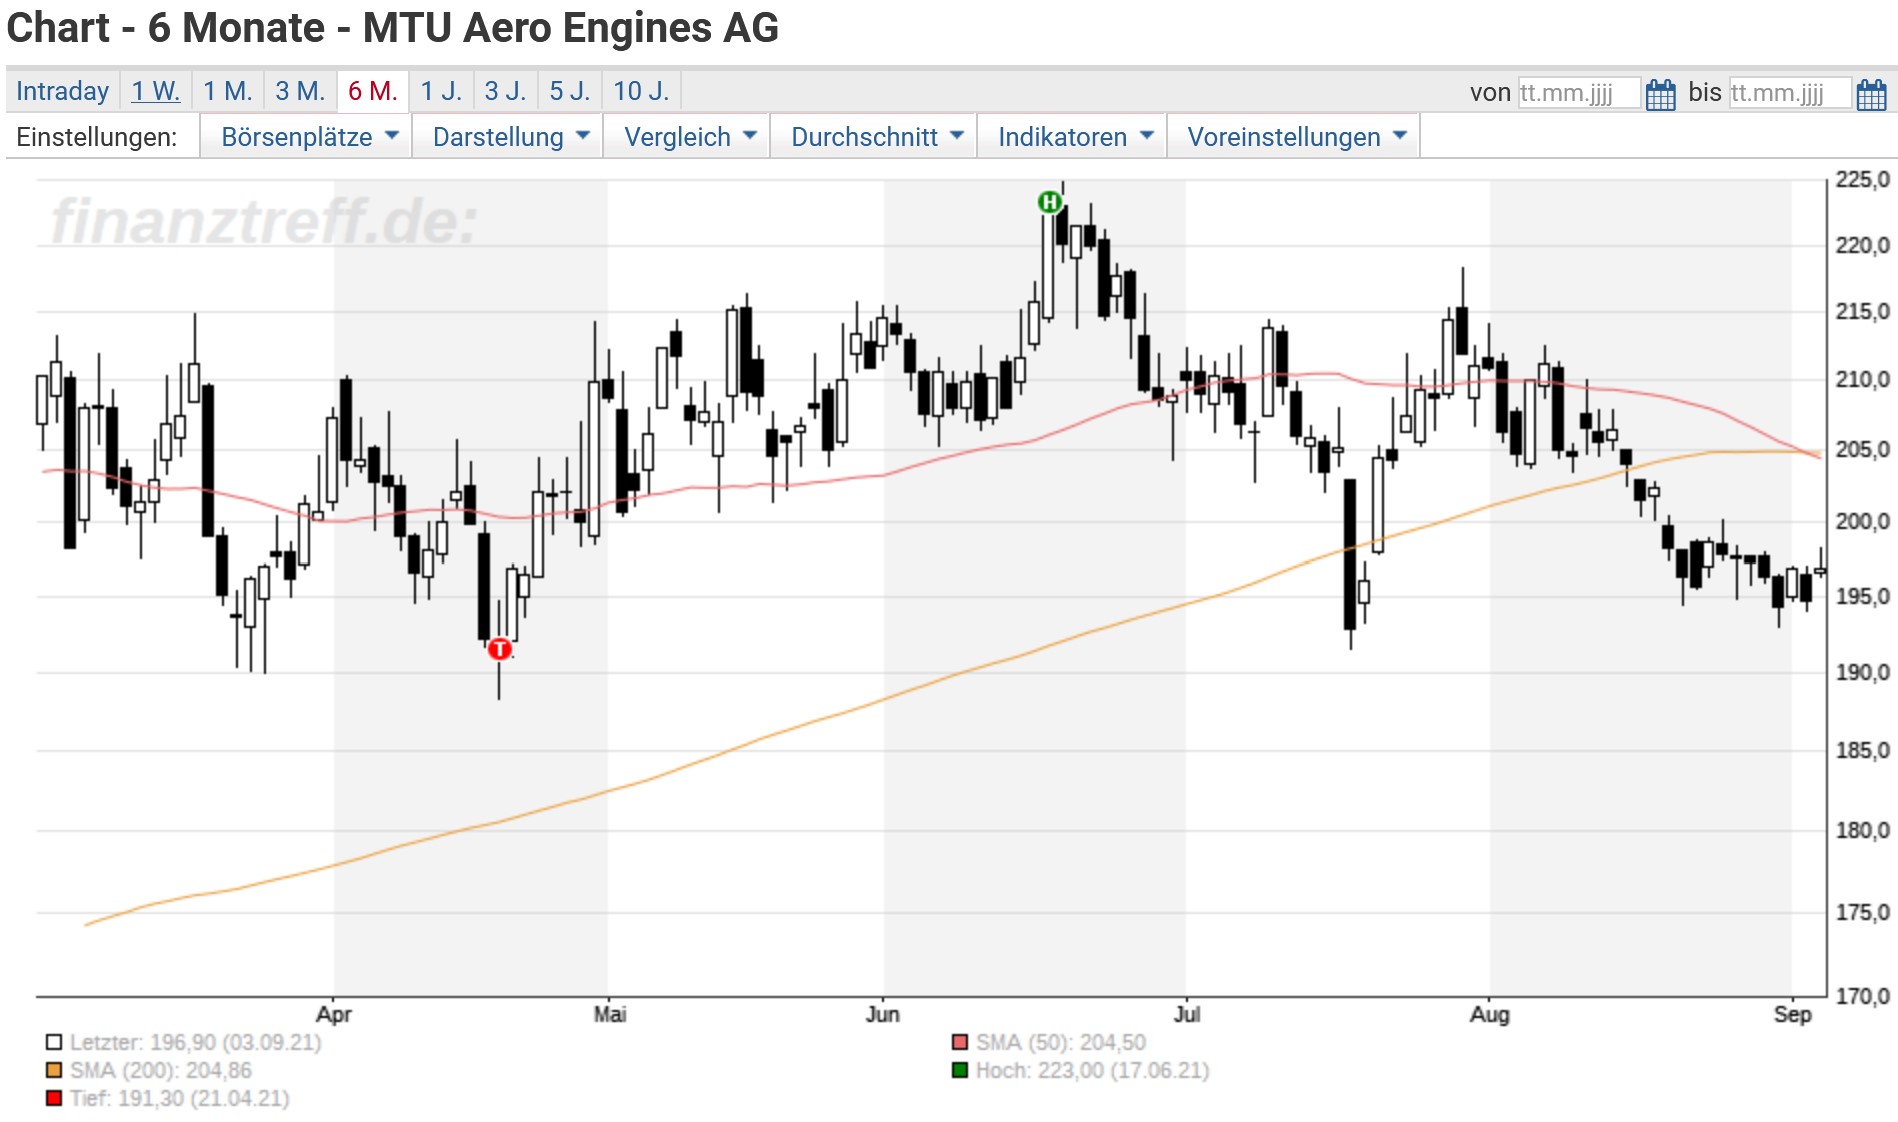The height and width of the screenshot is (1122, 1898).
Task: Click the green Hoch legend swatch
Action: pyautogui.click(x=960, y=1071)
